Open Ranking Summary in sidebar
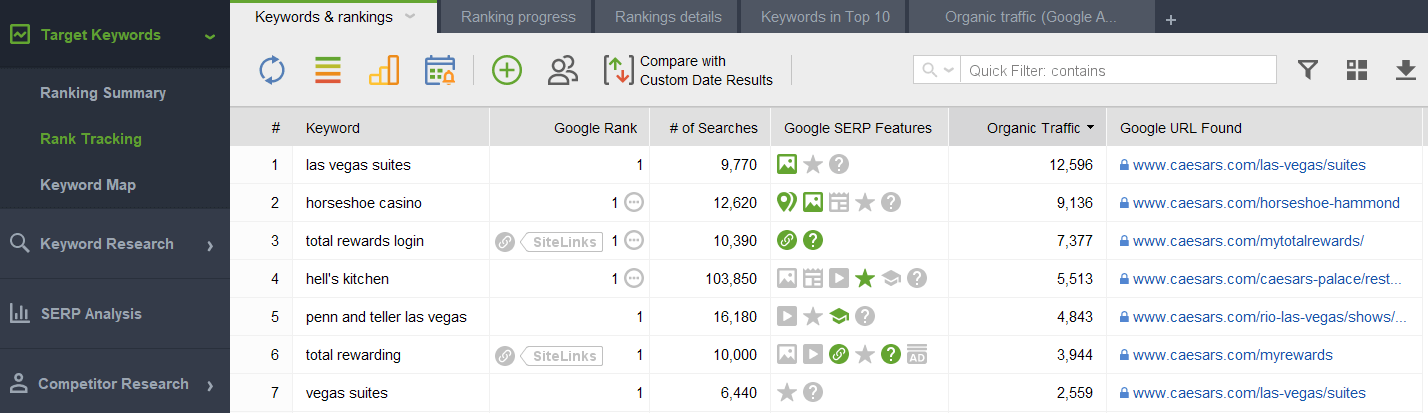This screenshot has width=1428, height=413. click(103, 93)
